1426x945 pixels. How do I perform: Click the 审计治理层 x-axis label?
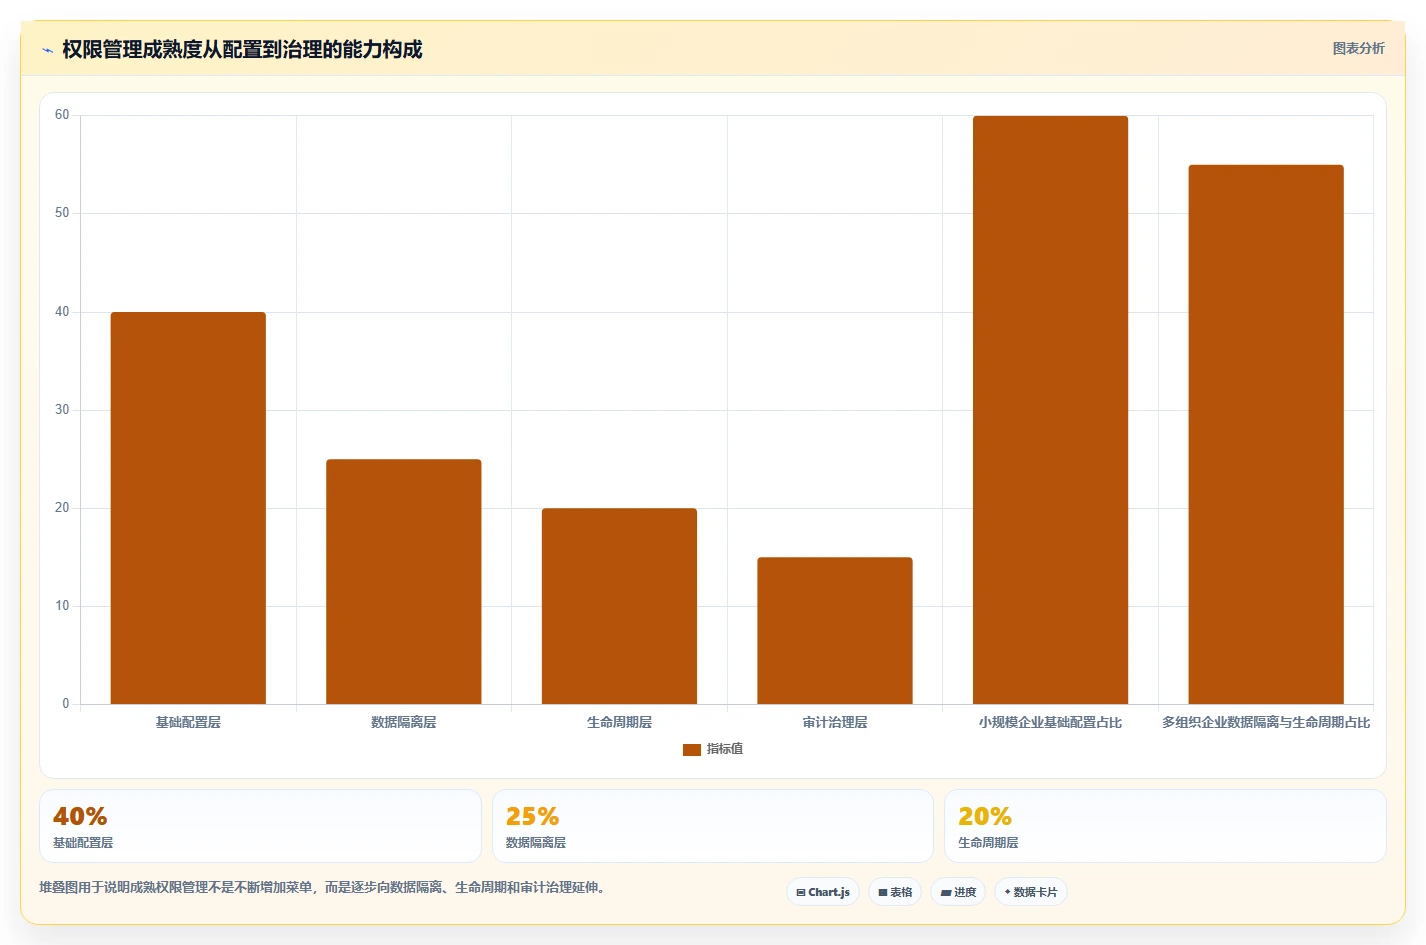coord(835,722)
